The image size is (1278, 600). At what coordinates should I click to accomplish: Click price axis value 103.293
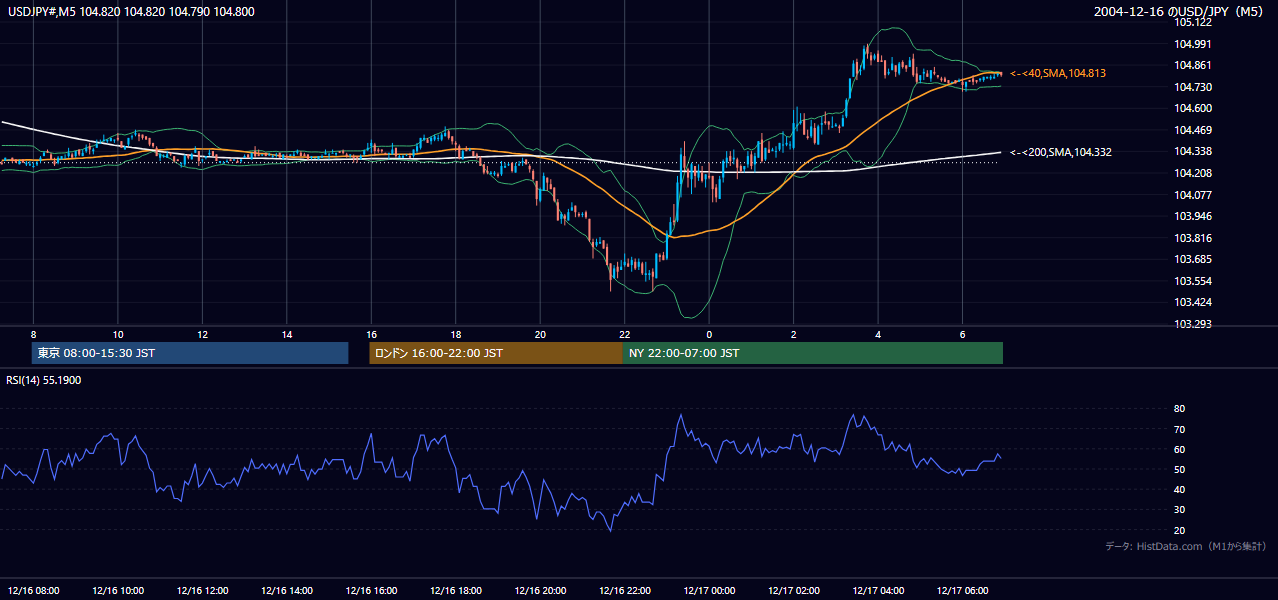point(1193,324)
